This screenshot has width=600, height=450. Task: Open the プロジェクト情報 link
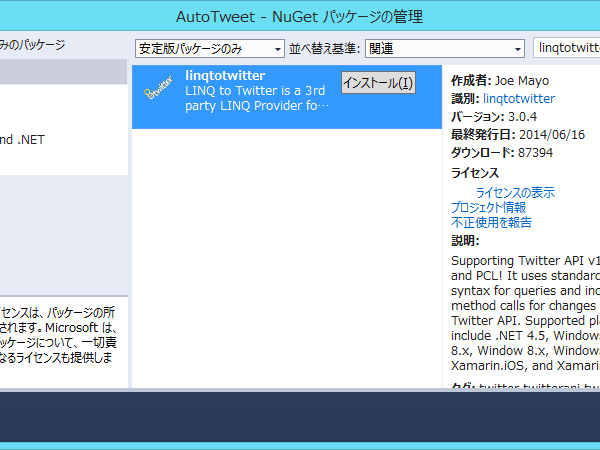click(489, 207)
